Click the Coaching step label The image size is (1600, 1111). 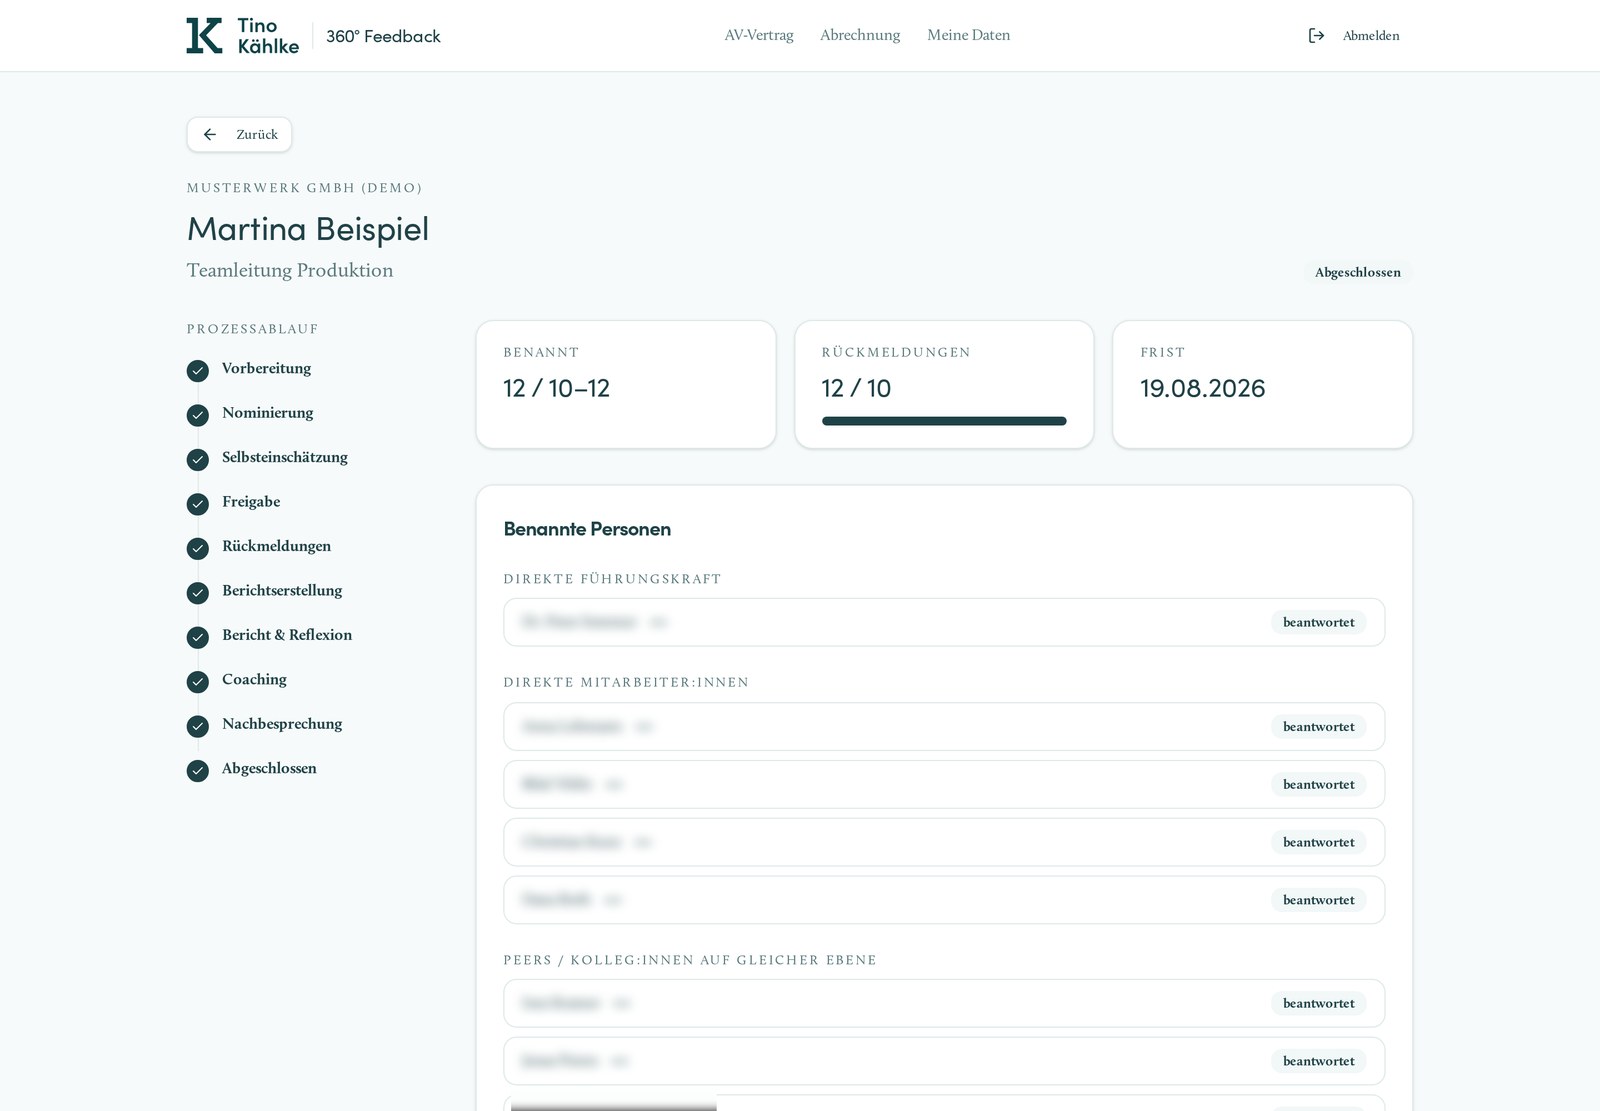coord(254,679)
